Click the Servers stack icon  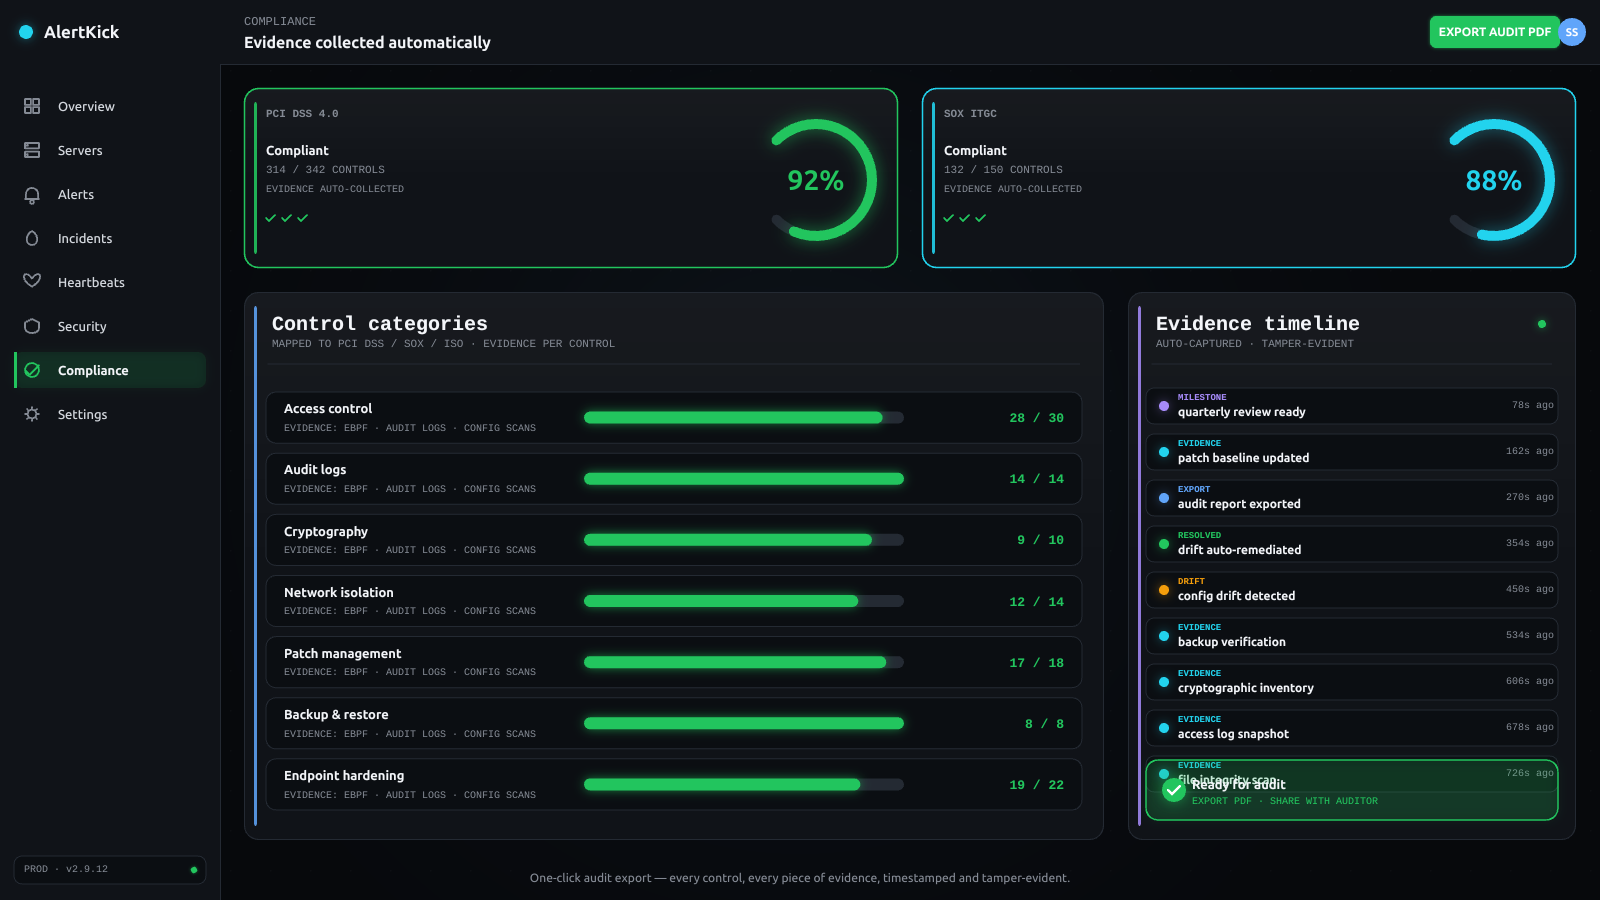[x=32, y=150]
